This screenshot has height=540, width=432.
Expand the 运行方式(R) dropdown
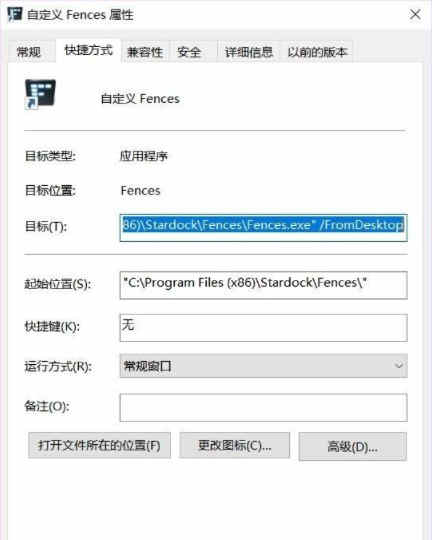click(x=264, y=366)
